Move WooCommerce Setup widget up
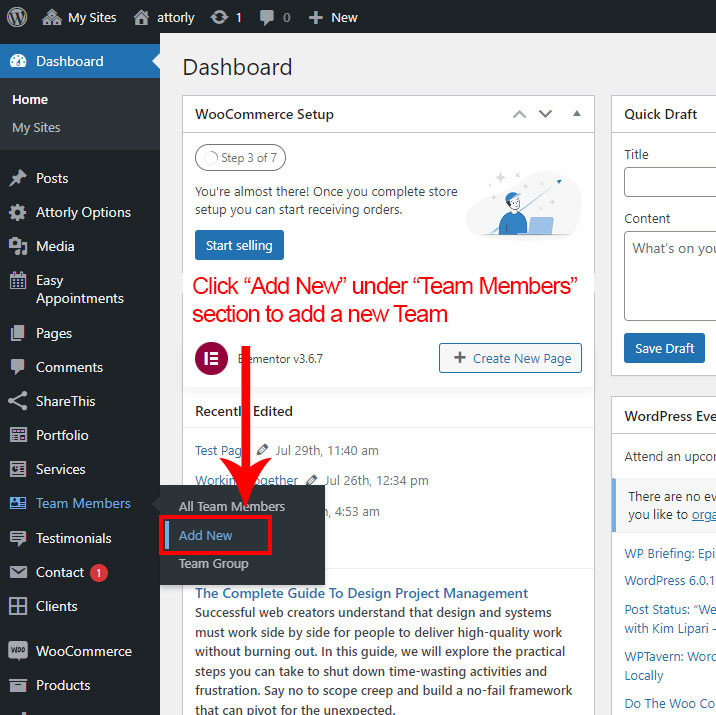This screenshot has height=715, width=716. pyautogui.click(x=519, y=114)
